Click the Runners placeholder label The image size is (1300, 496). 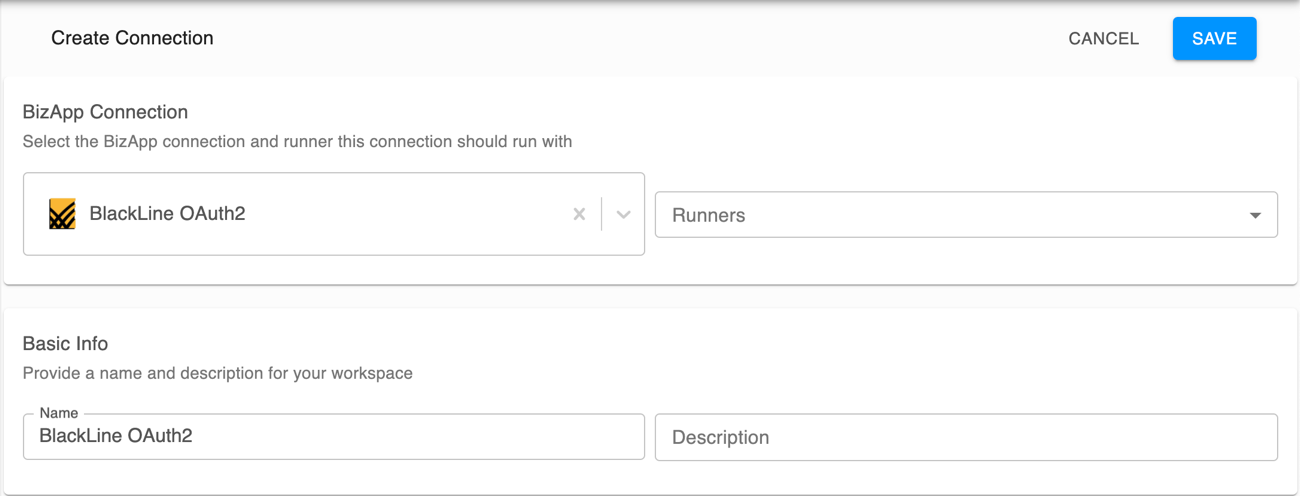(x=708, y=215)
